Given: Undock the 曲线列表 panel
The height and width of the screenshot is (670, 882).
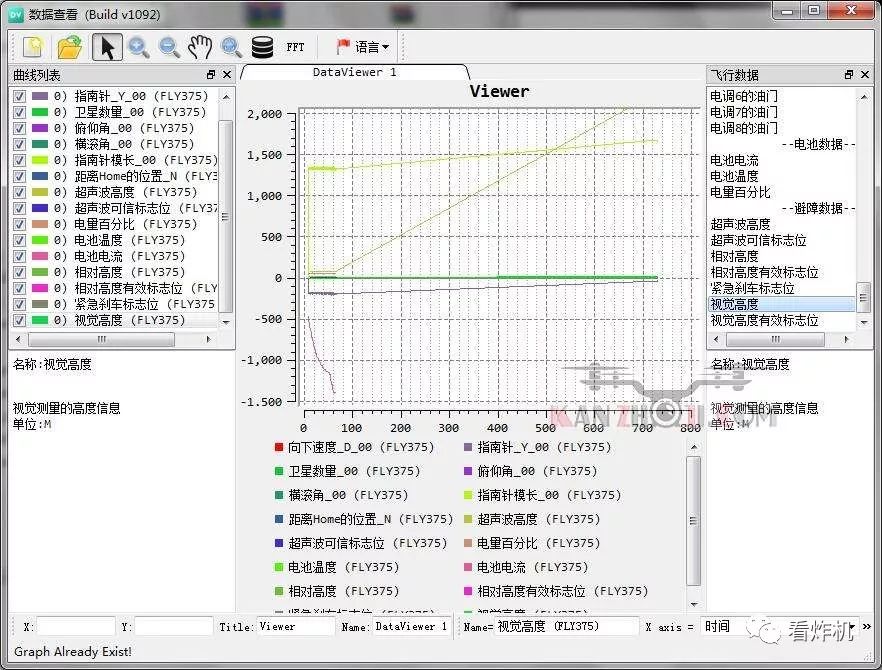Looking at the screenshot, I should 210,74.
